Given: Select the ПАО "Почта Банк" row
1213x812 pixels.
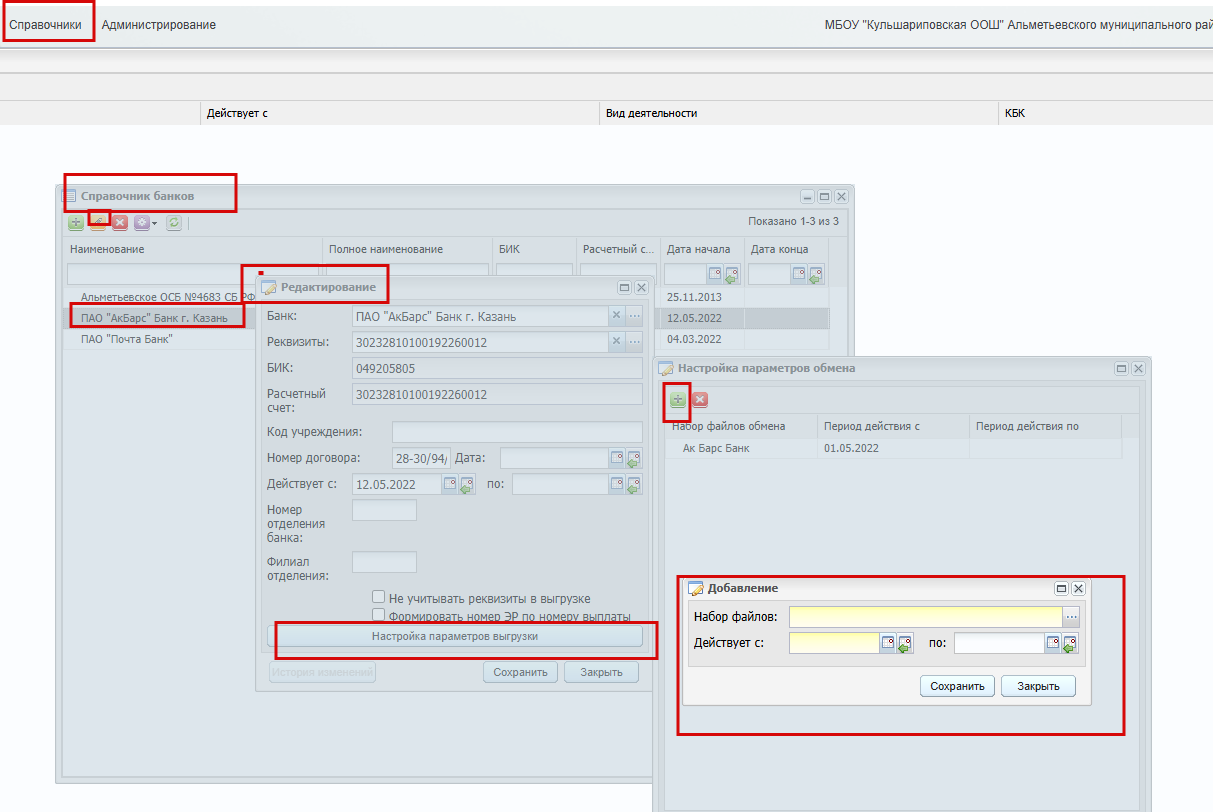Looking at the screenshot, I should (127, 339).
